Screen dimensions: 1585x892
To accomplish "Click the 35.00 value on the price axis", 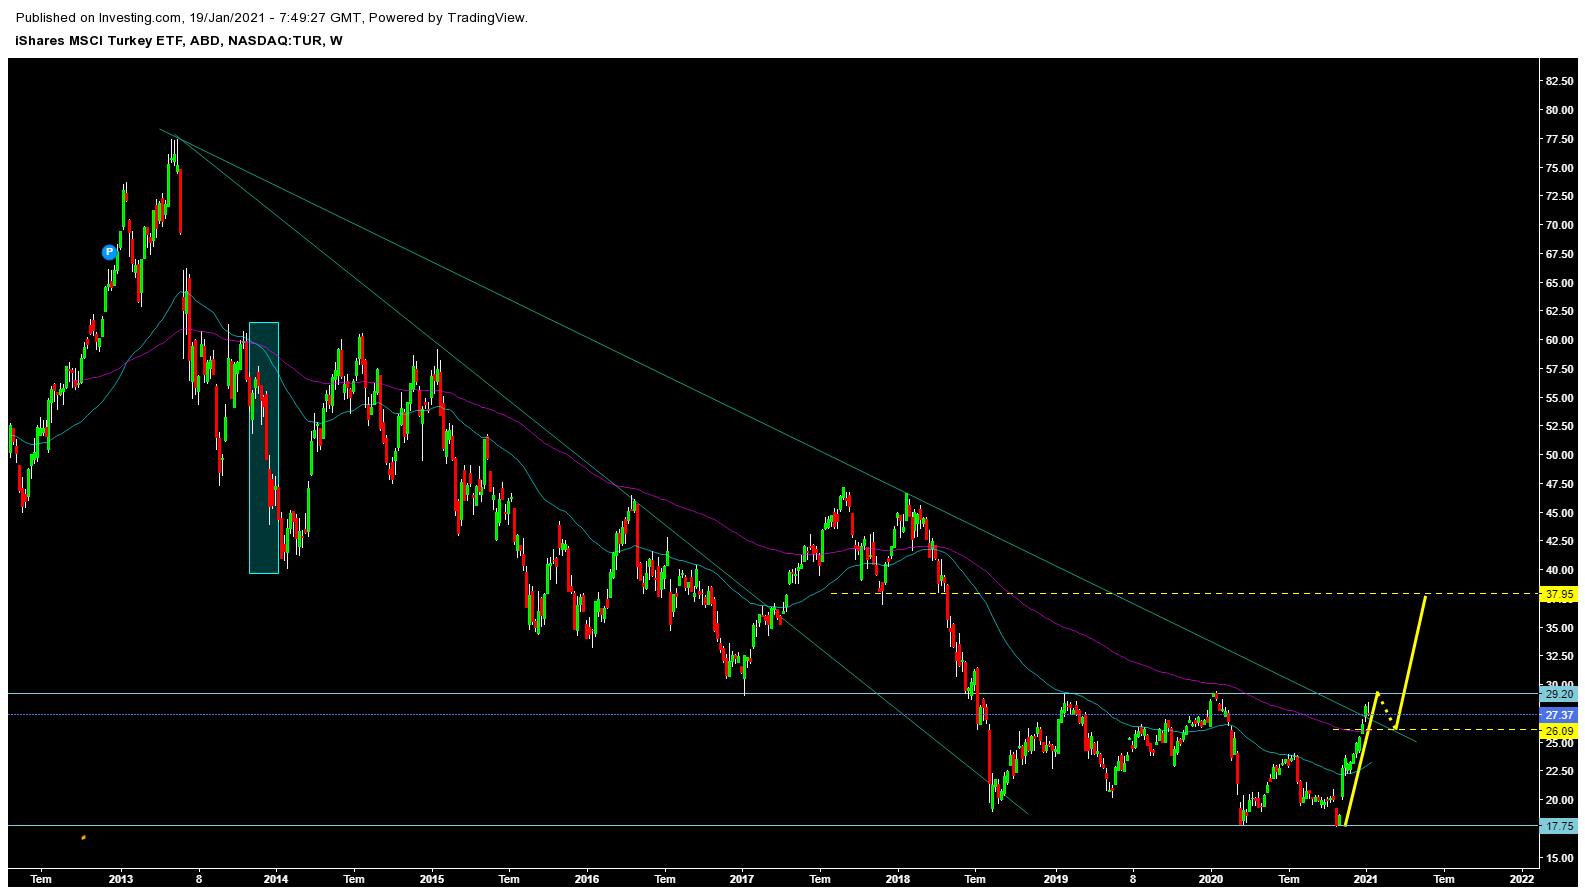I will (1559, 628).
